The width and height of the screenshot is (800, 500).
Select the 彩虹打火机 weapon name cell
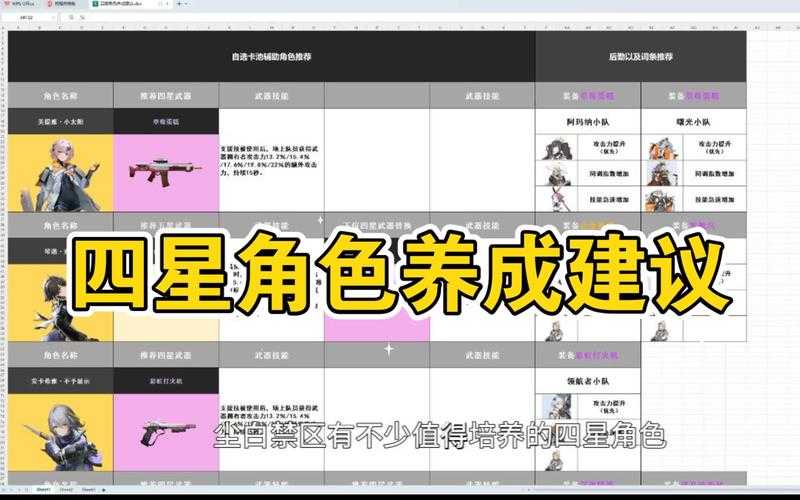pyautogui.click(x=166, y=381)
